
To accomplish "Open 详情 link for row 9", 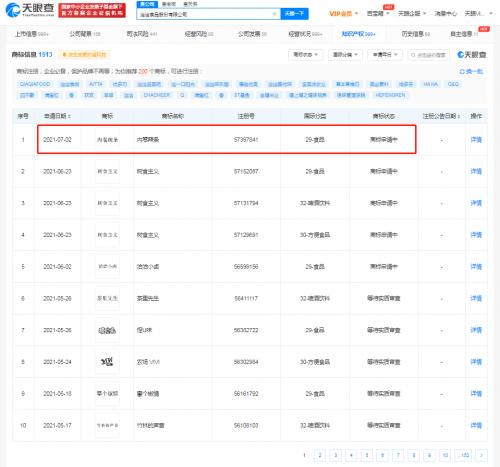I will [x=476, y=394].
